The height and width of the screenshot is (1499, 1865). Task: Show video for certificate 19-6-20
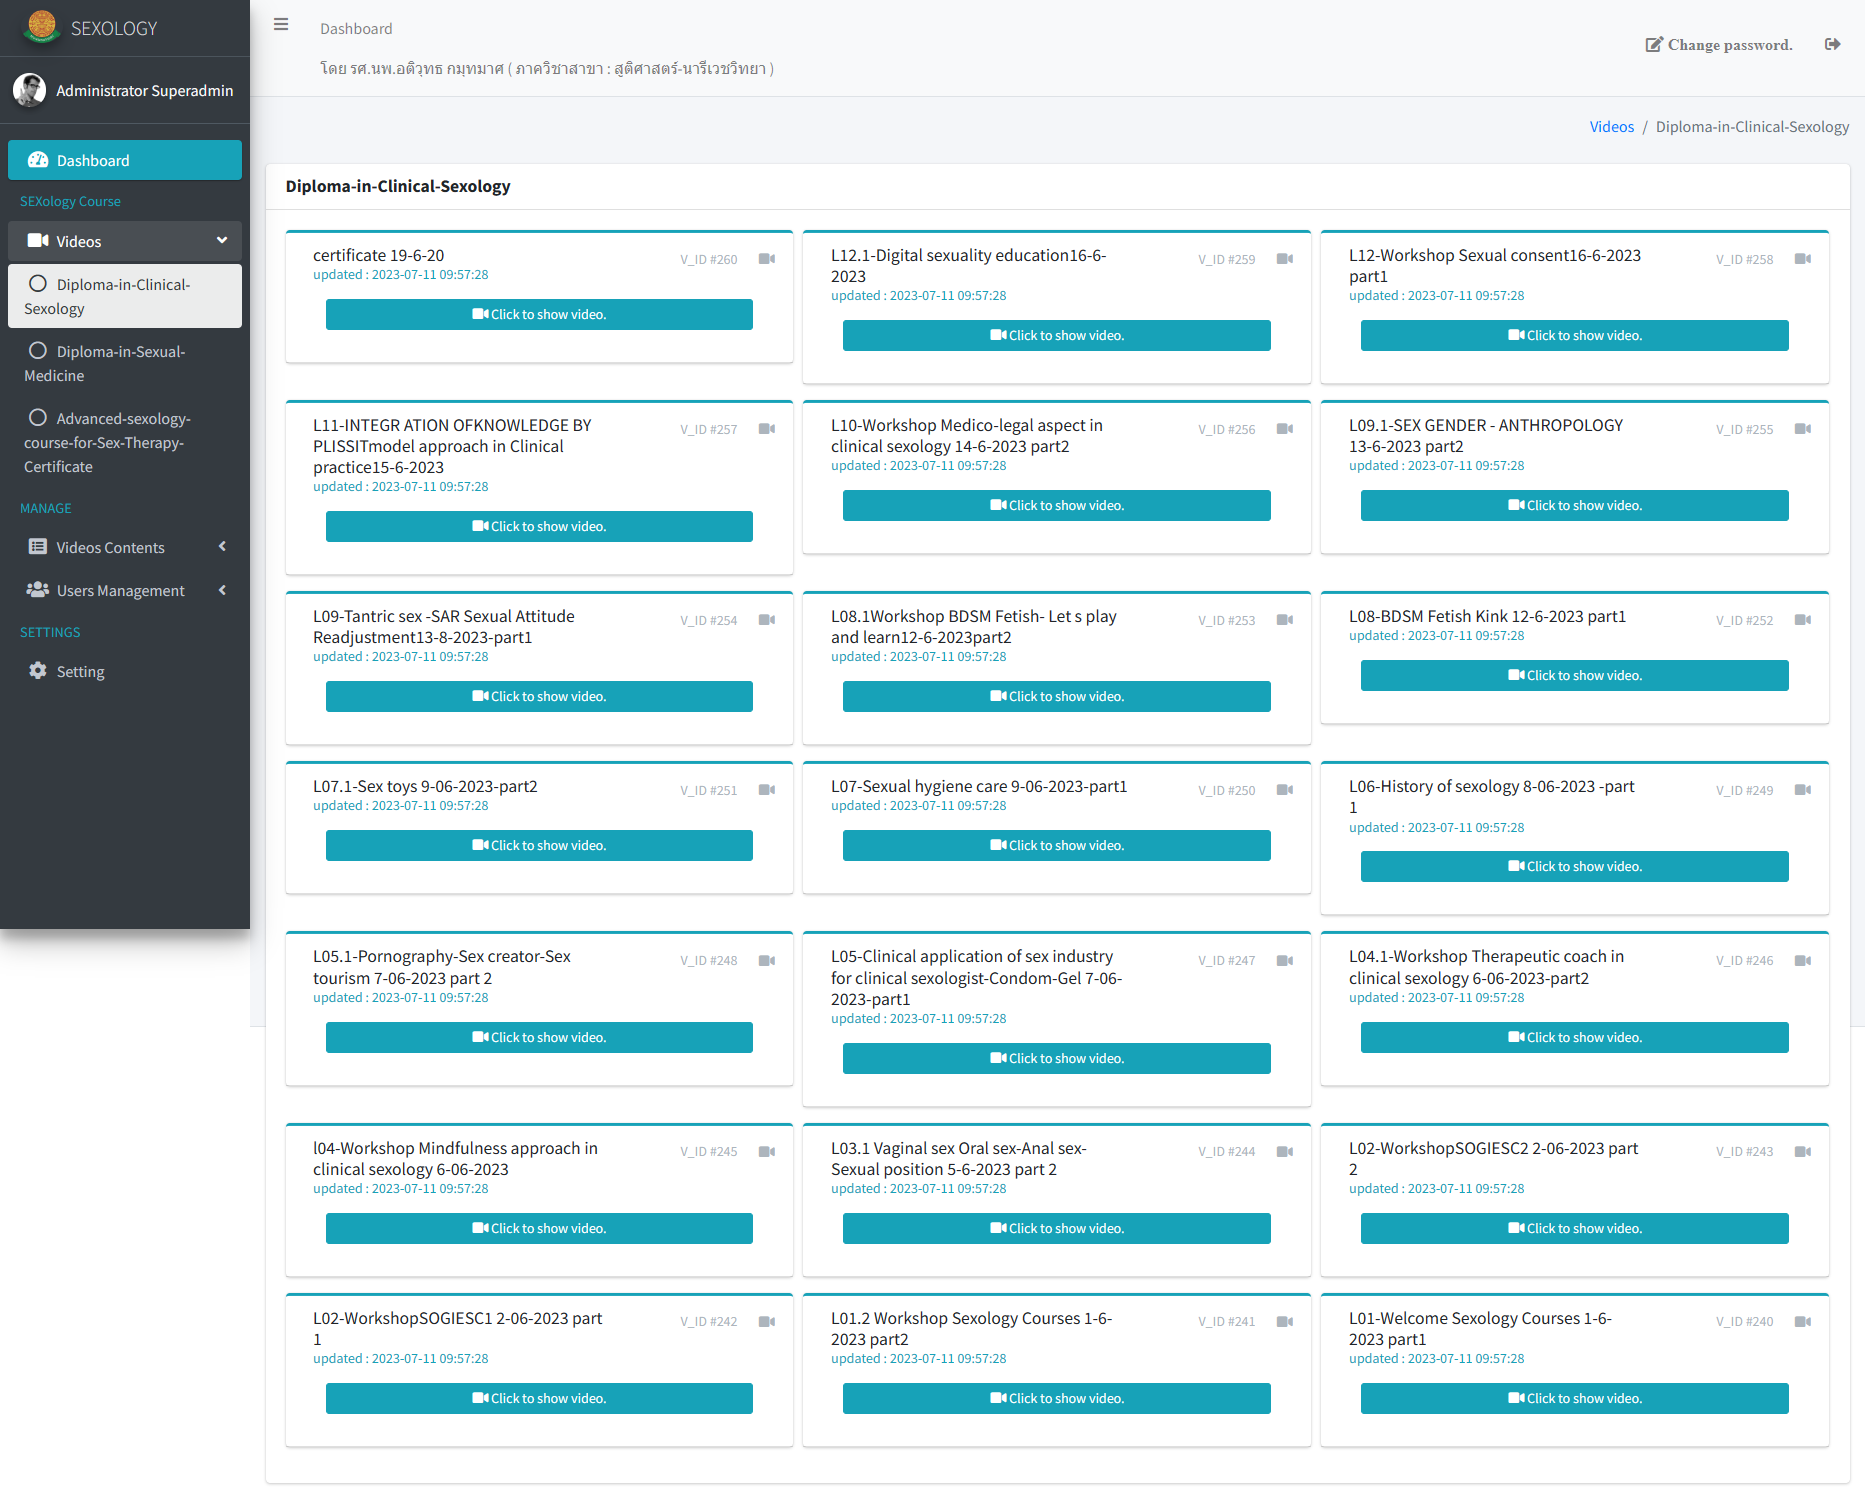(x=539, y=314)
